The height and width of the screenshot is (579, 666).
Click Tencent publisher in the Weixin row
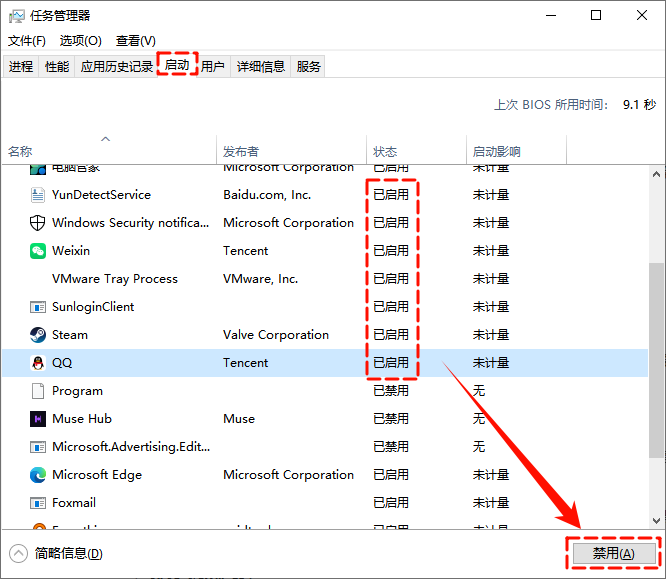pos(246,251)
